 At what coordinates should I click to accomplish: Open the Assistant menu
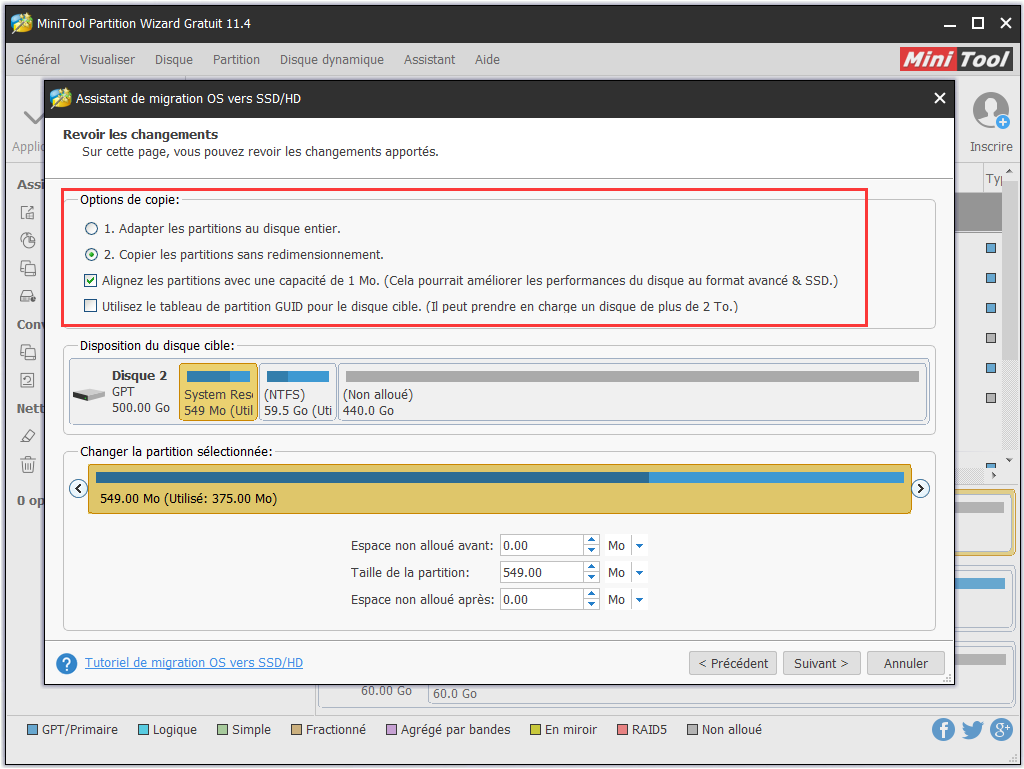click(x=429, y=59)
